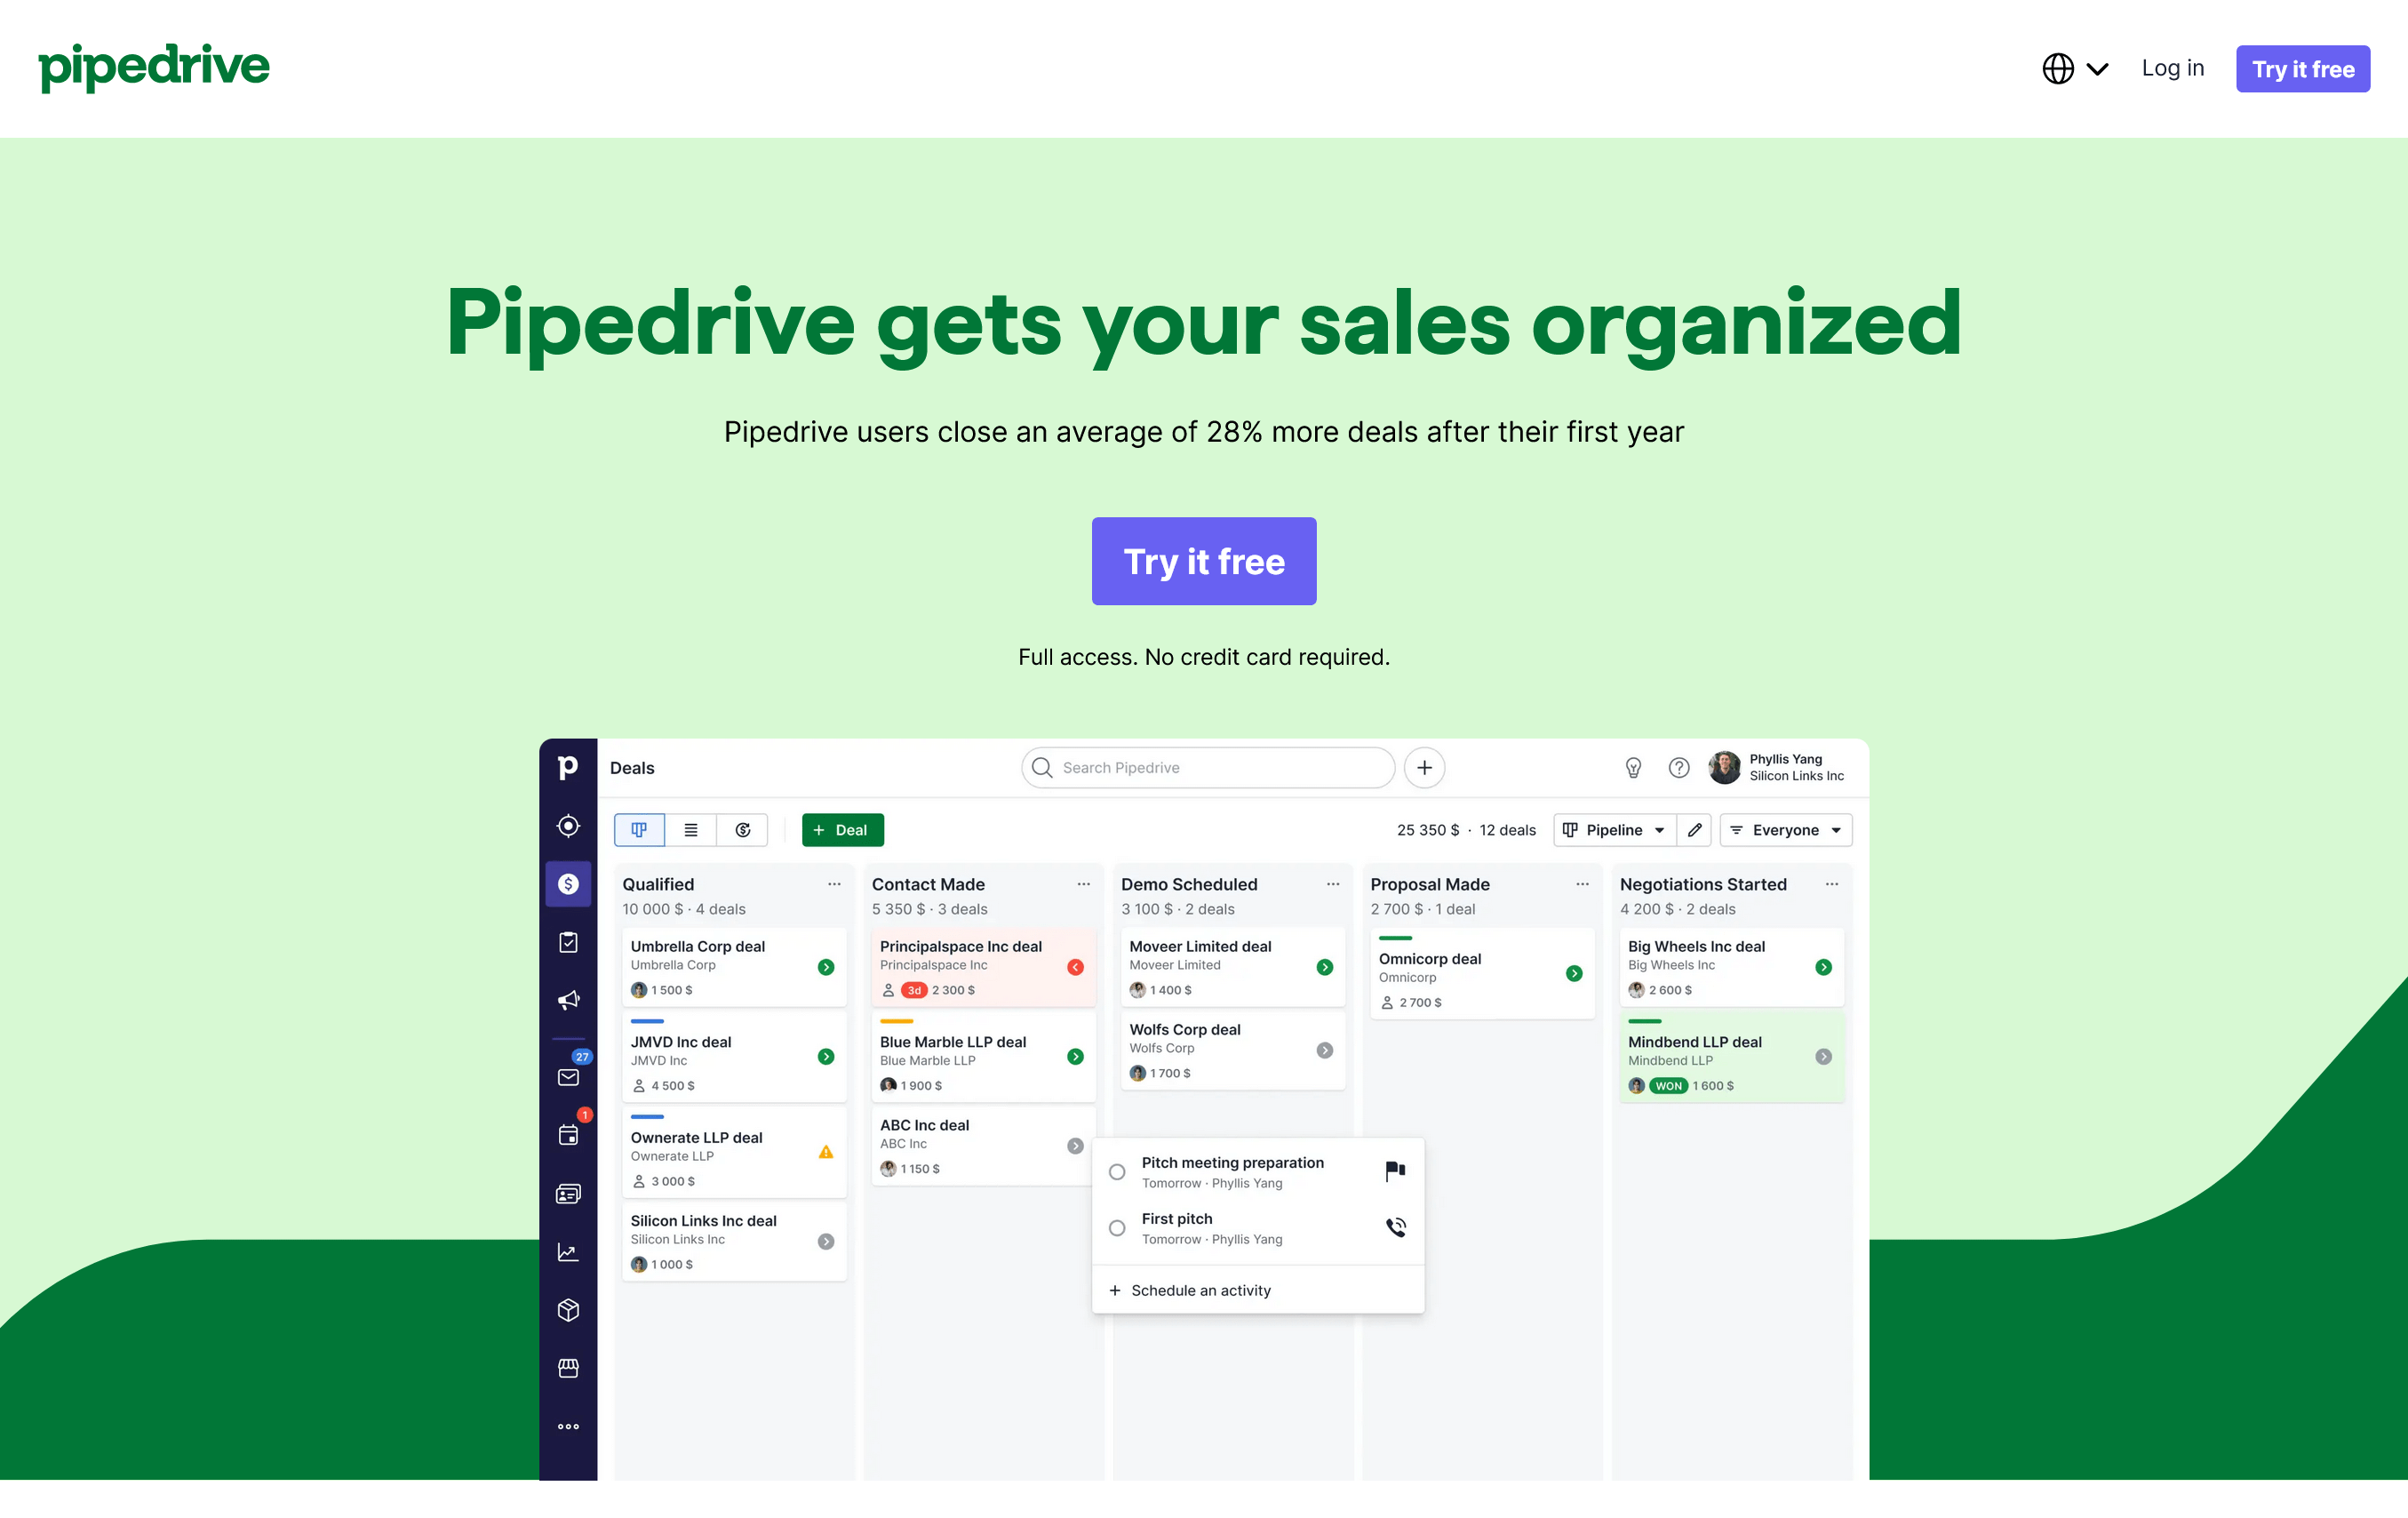Expand the Pipeline dropdown filter
The height and width of the screenshot is (1518, 2408).
coord(1611,829)
